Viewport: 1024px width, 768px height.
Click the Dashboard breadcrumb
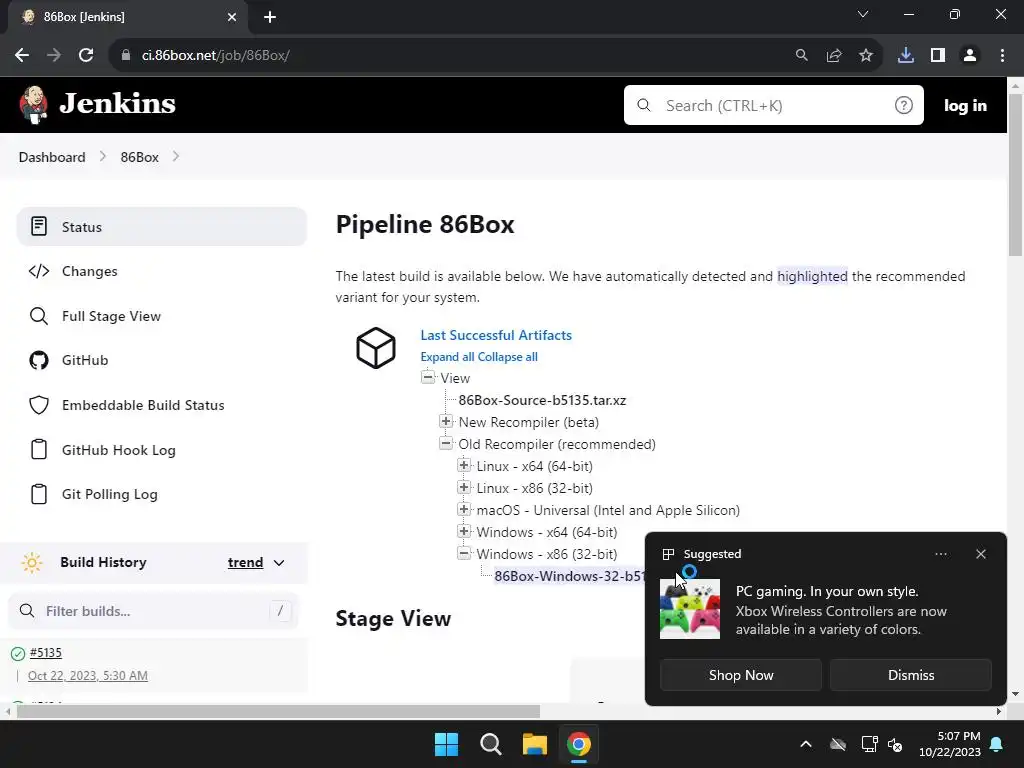tap(52, 157)
